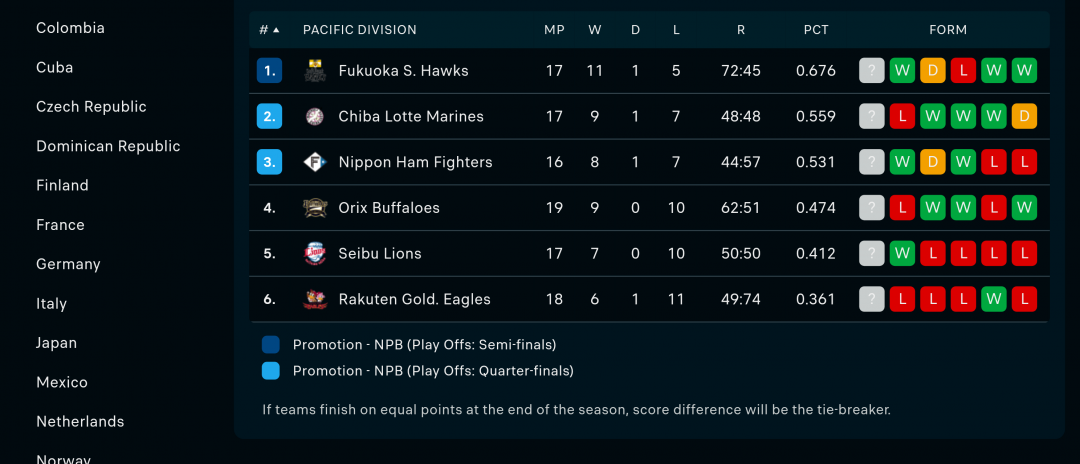Click the Orix Buffaloes team logo
1080x464 pixels.
pos(315,208)
